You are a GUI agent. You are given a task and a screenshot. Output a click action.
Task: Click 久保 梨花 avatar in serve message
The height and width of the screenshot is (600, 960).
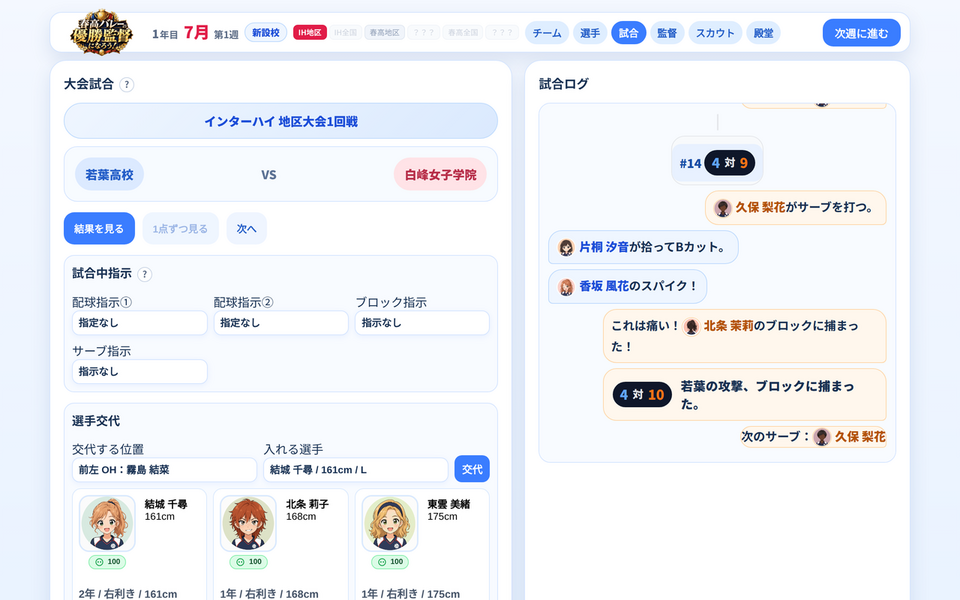coord(723,208)
